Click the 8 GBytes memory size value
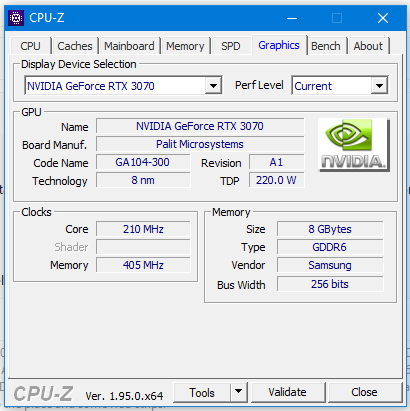This screenshot has width=410, height=411. pos(330,229)
